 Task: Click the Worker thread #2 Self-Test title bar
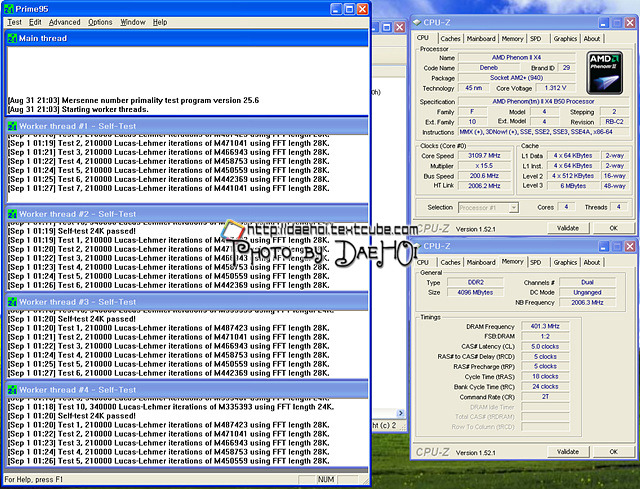187,214
